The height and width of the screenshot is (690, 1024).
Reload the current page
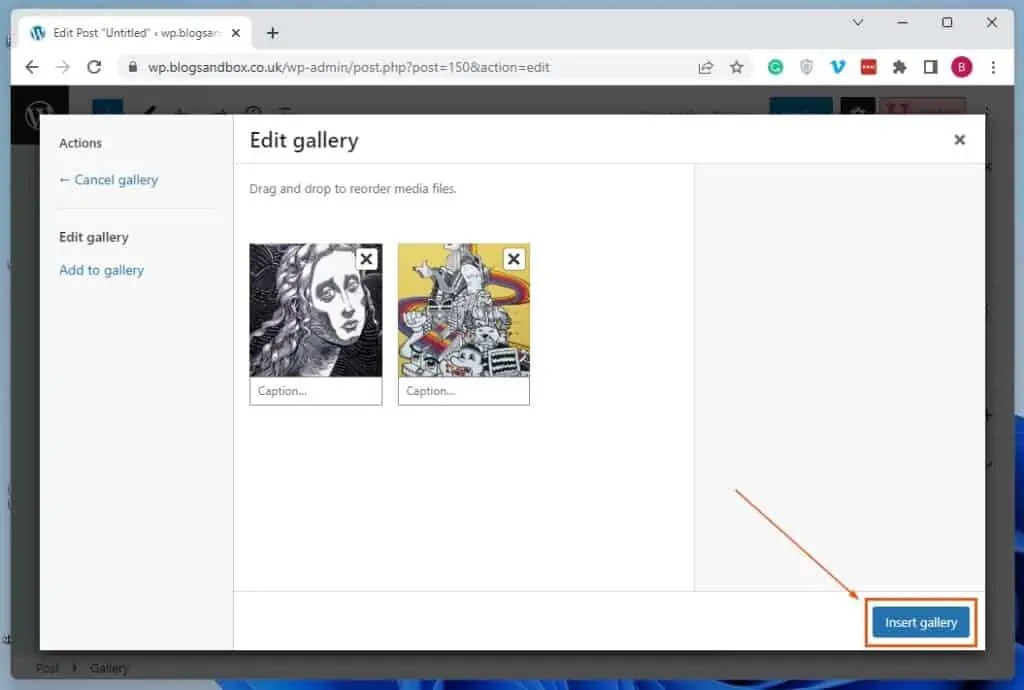click(95, 66)
